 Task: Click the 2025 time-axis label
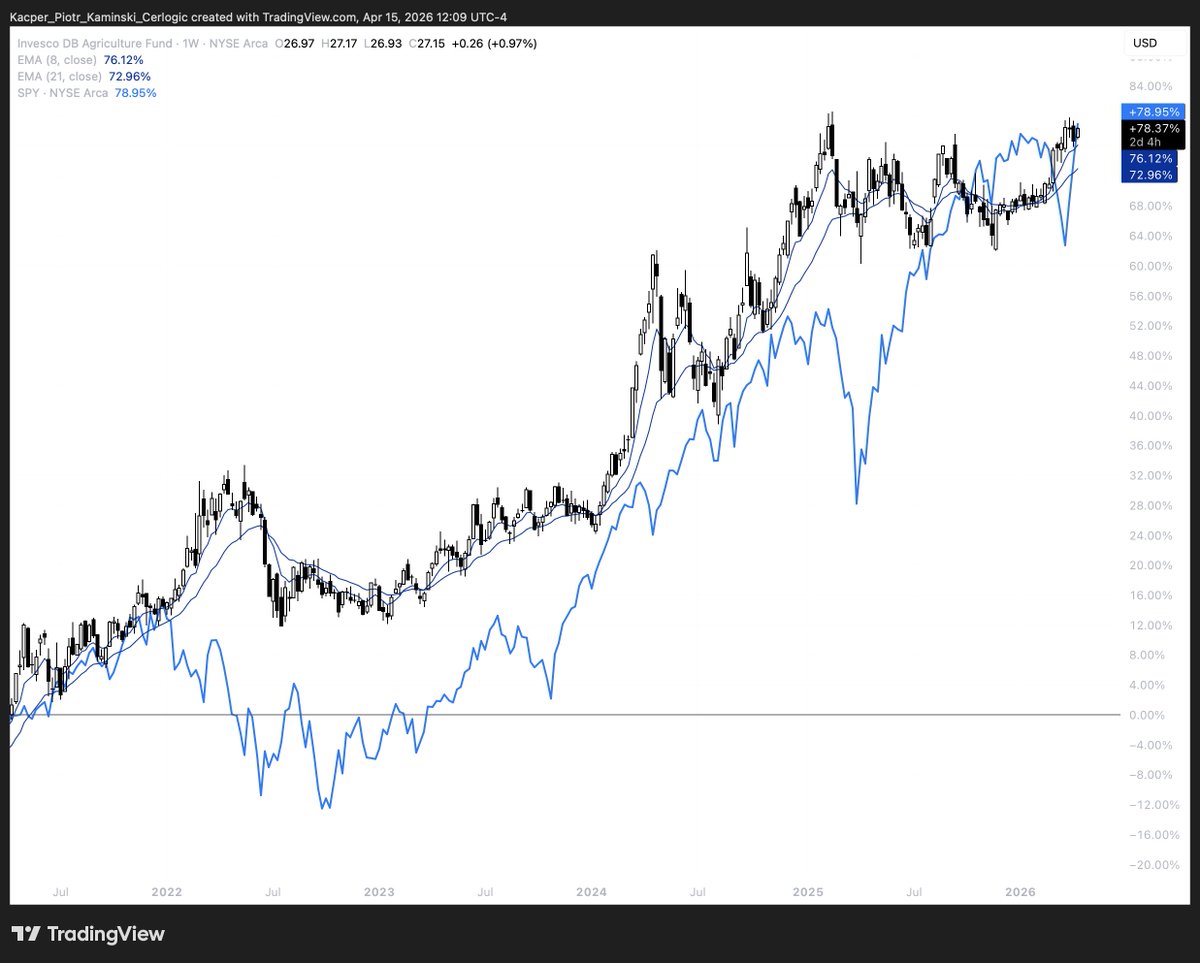pos(806,891)
